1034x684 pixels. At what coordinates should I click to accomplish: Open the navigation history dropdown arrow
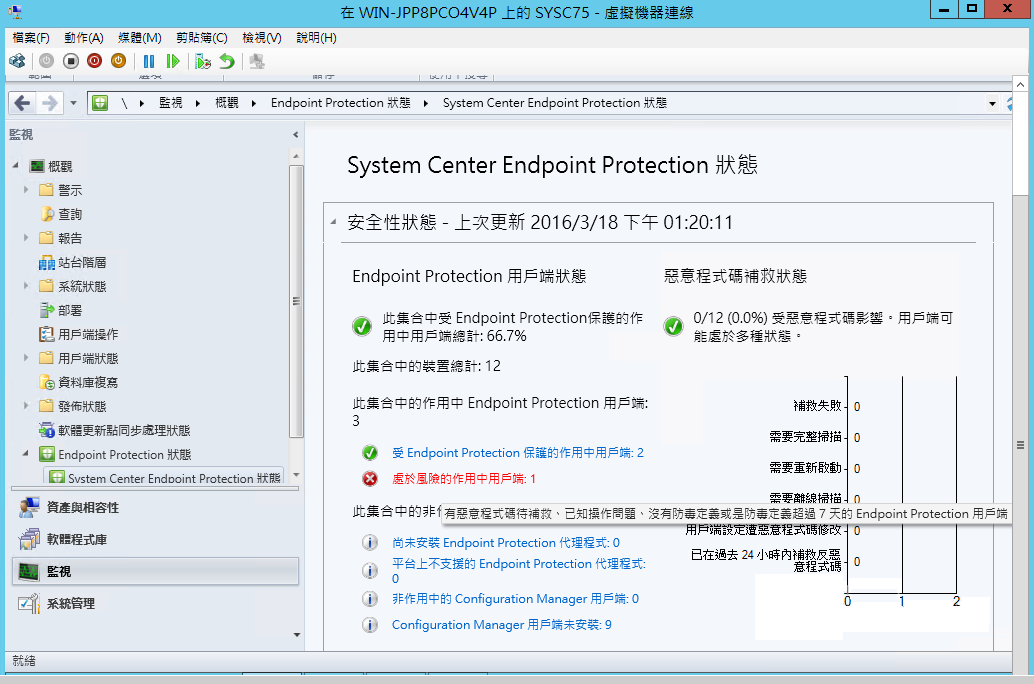click(73, 103)
